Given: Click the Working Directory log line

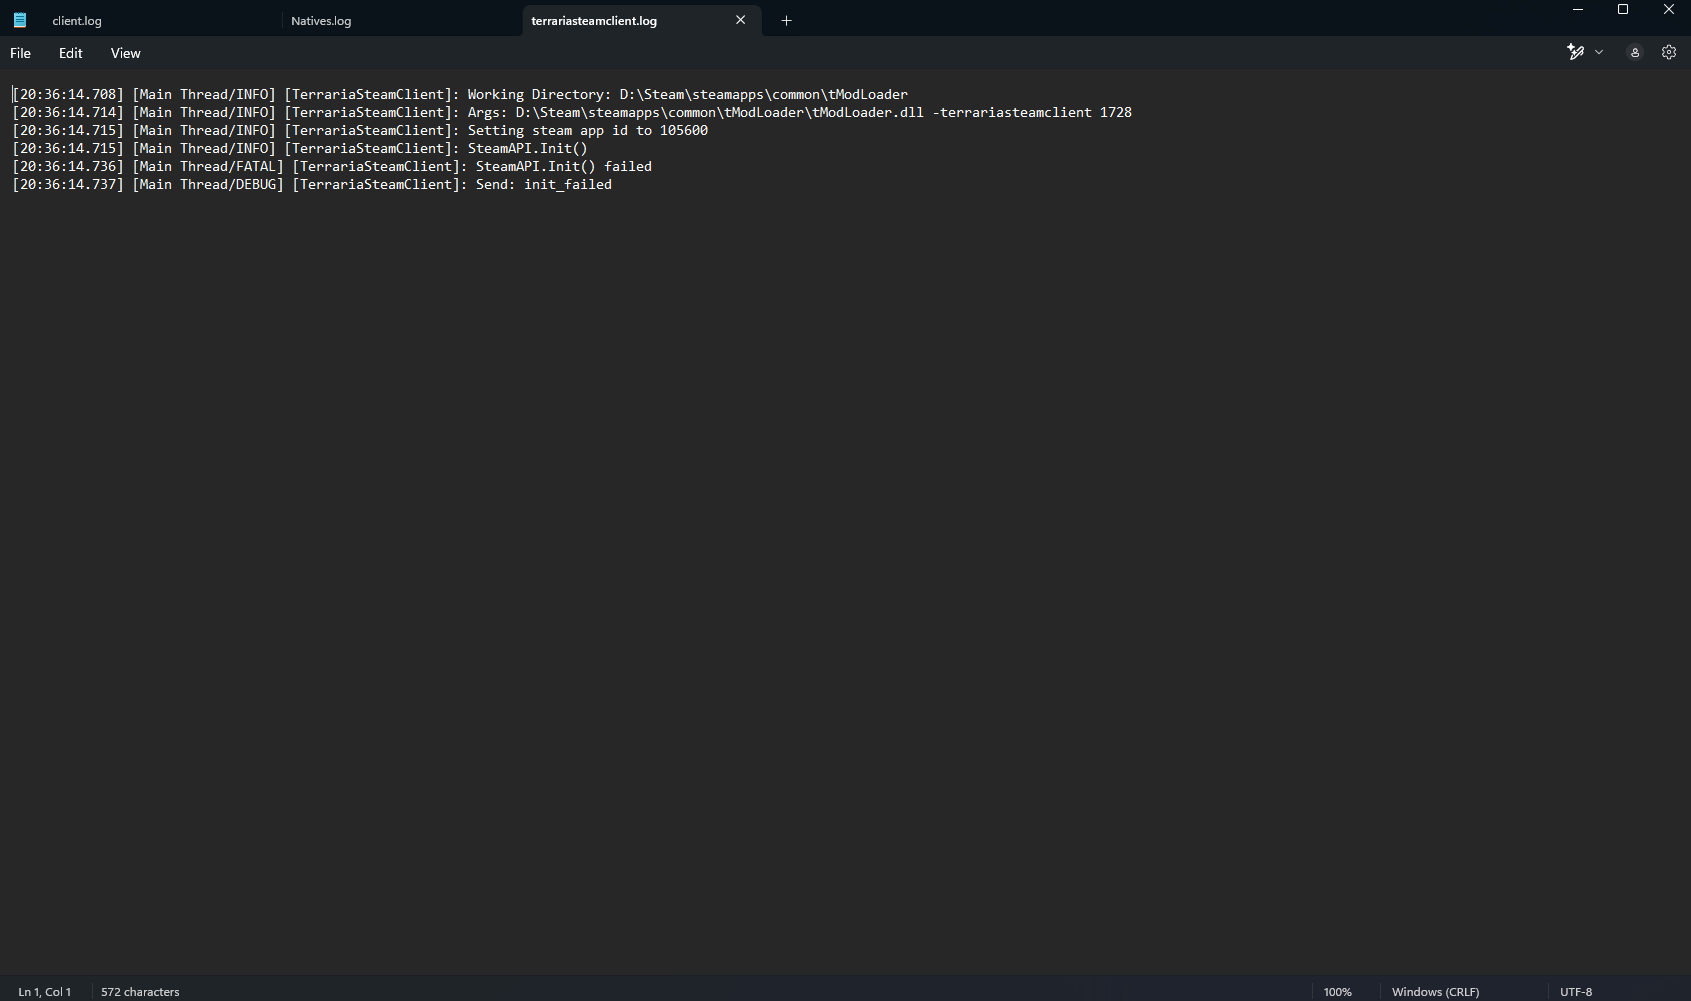Looking at the screenshot, I should (460, 94).
